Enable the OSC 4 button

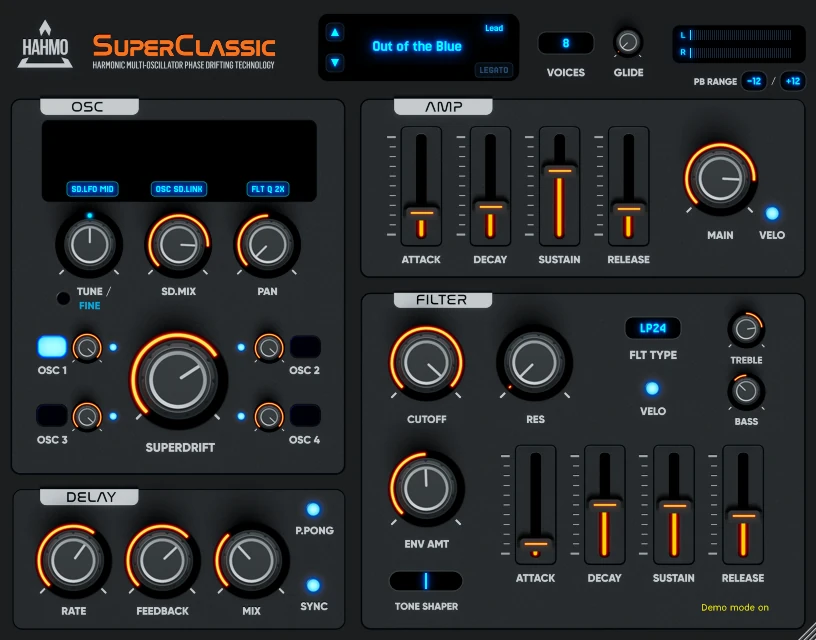[x=305, y=416]
